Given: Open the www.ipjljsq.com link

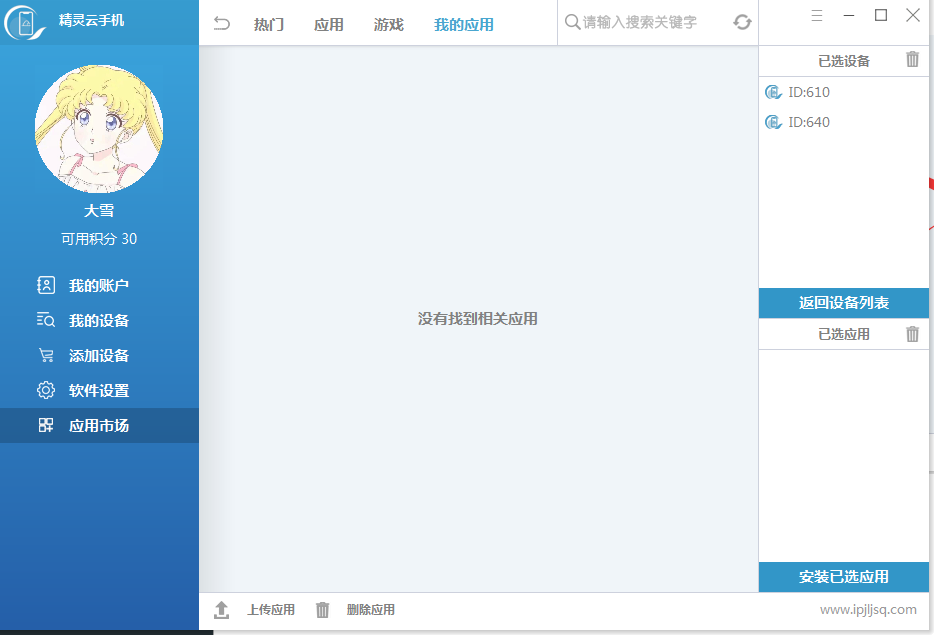Looking at the screenshot, I should pyautogui.click(x=868, y=610).
